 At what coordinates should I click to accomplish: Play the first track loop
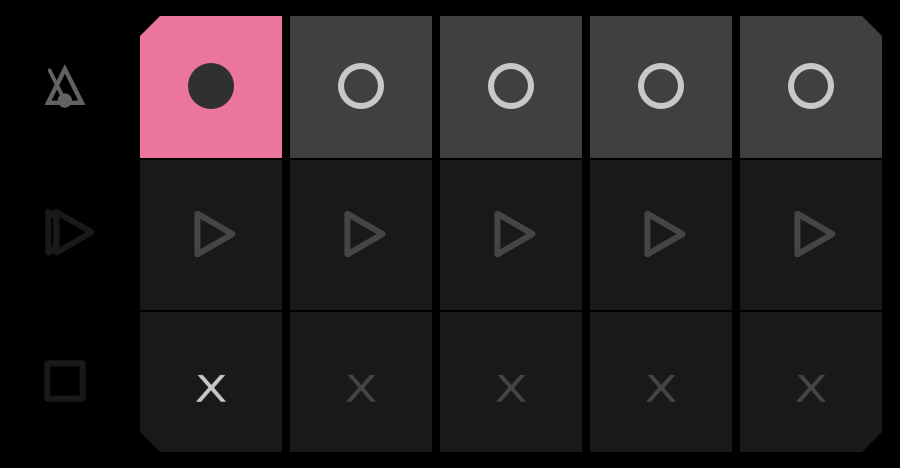[211, 235]
